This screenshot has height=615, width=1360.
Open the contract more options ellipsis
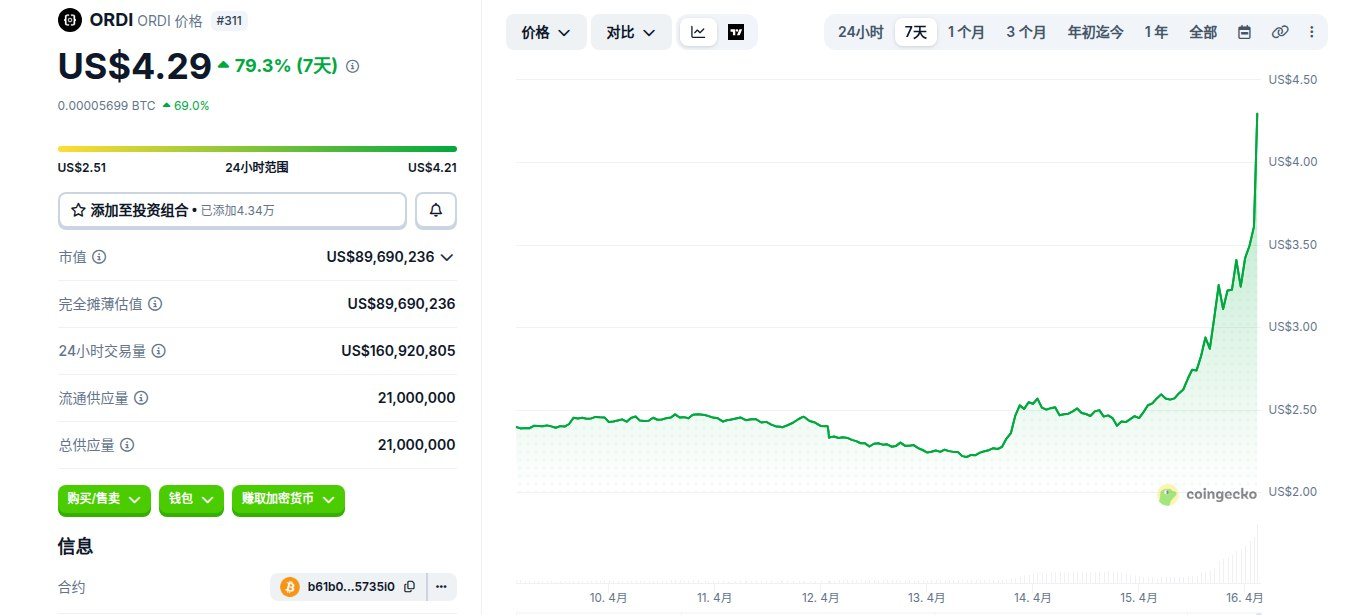pyautogui.click(x=441, y=587)
